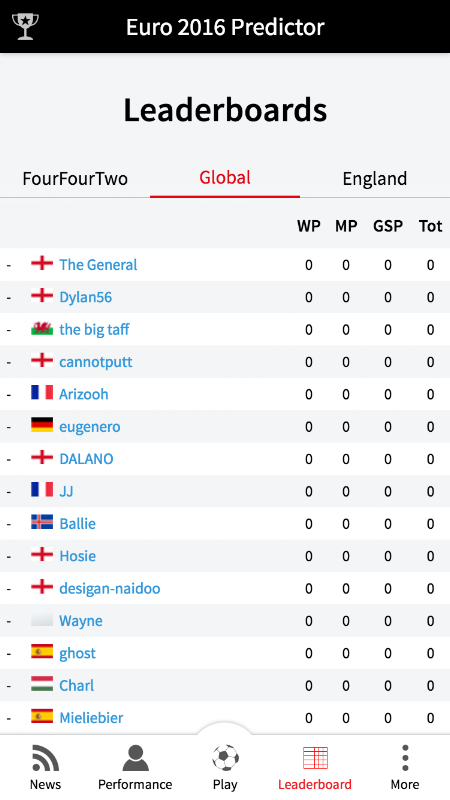Image resolution: width=450 pixels, height=800 pixels.
Task: Click the Tot column header
Action: click(x=430, y=226)
